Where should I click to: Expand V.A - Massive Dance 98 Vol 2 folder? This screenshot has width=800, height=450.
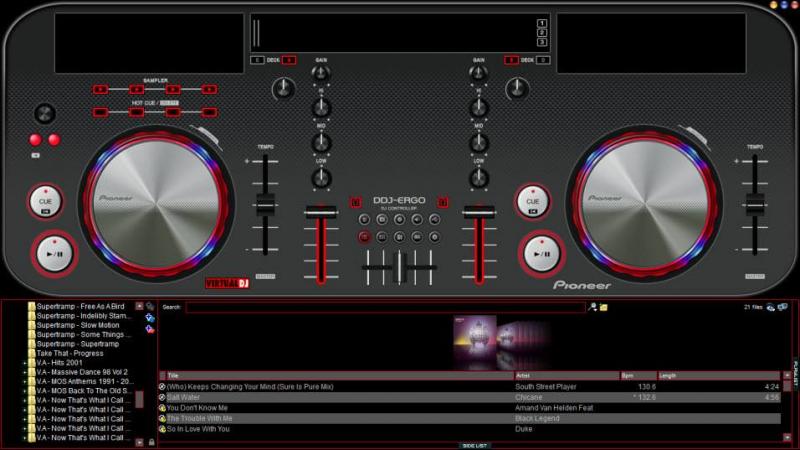[x=24, y=372]
